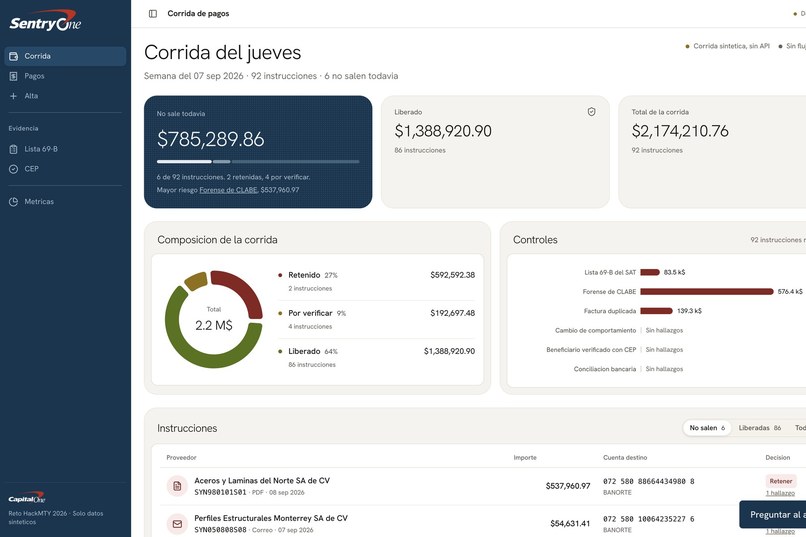Click the Por verificar 9% legend row
Viewport: 806px width, 537px height.
(376, 319)
